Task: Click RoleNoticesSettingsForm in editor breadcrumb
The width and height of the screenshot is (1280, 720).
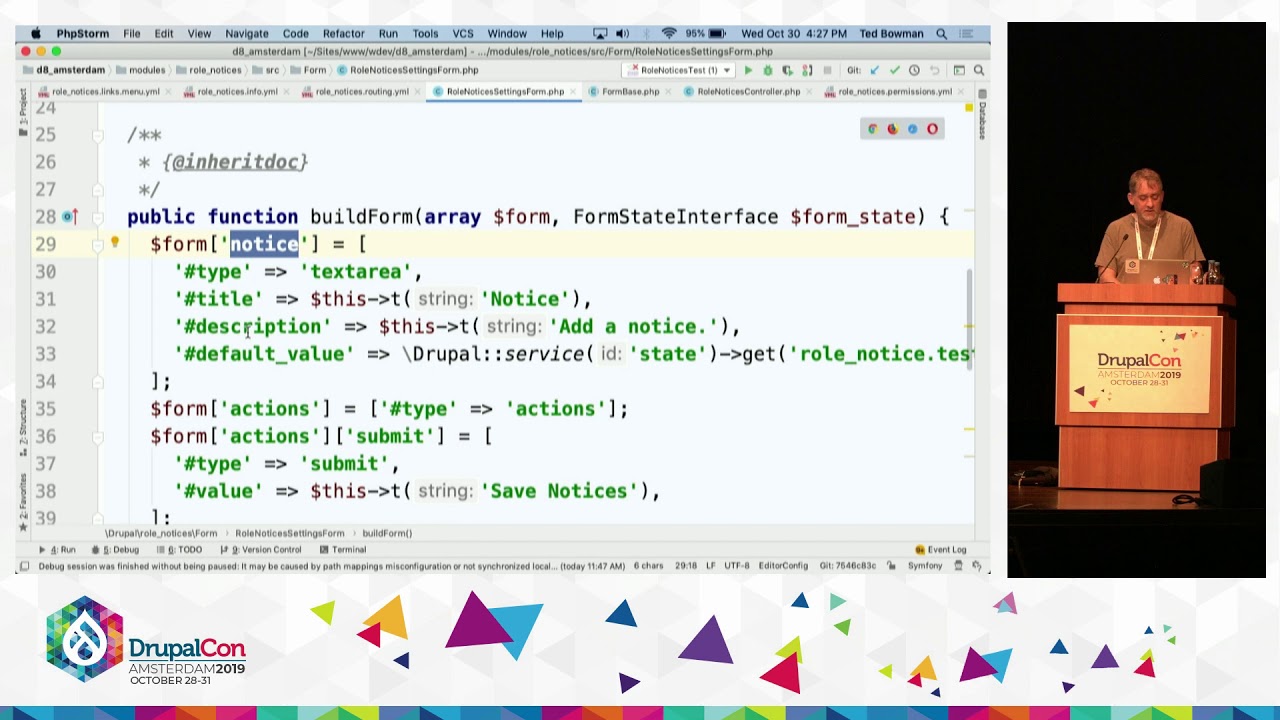Action: pyautogui.click(x=289, y=533)
